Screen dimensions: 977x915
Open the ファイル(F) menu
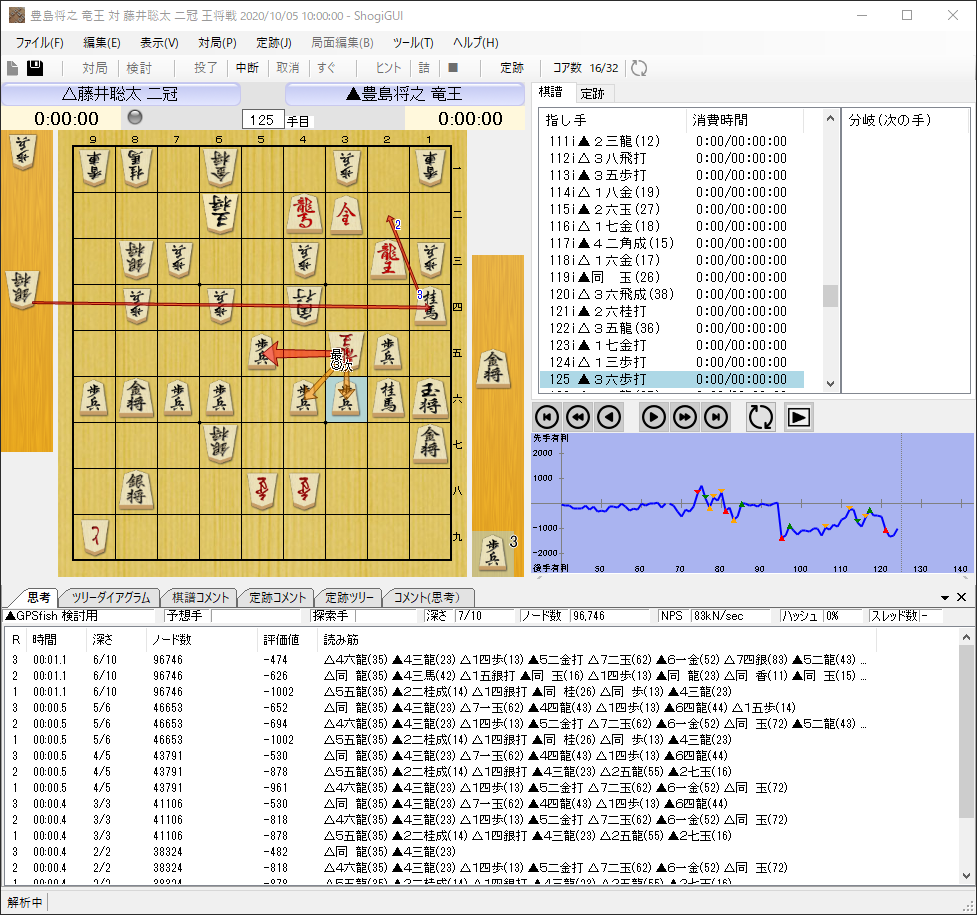(x=39, y=43)
